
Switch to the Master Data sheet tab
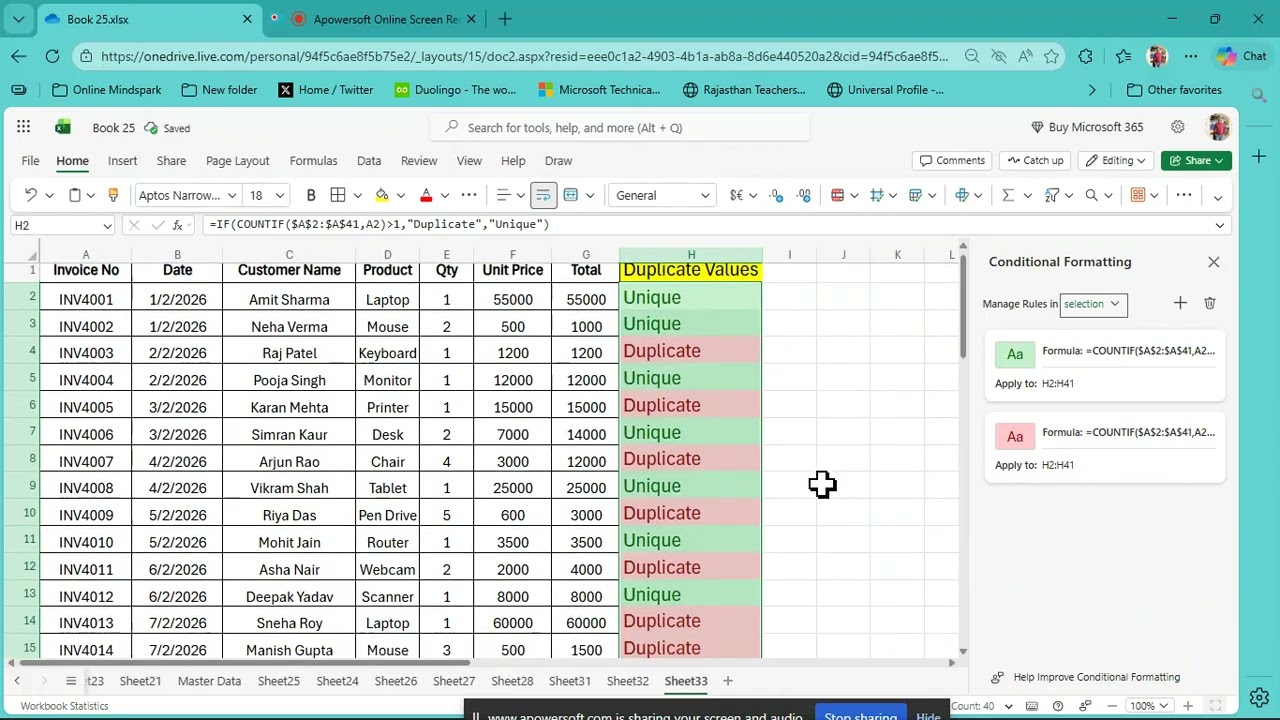(209, 681)
